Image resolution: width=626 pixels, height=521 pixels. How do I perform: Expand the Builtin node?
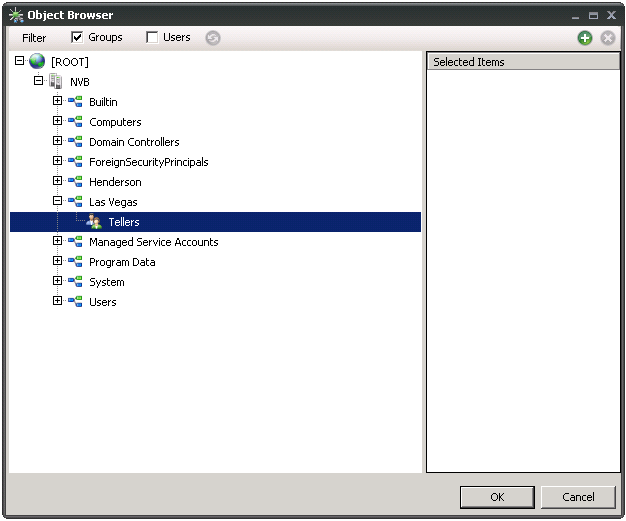click(57, 101)
